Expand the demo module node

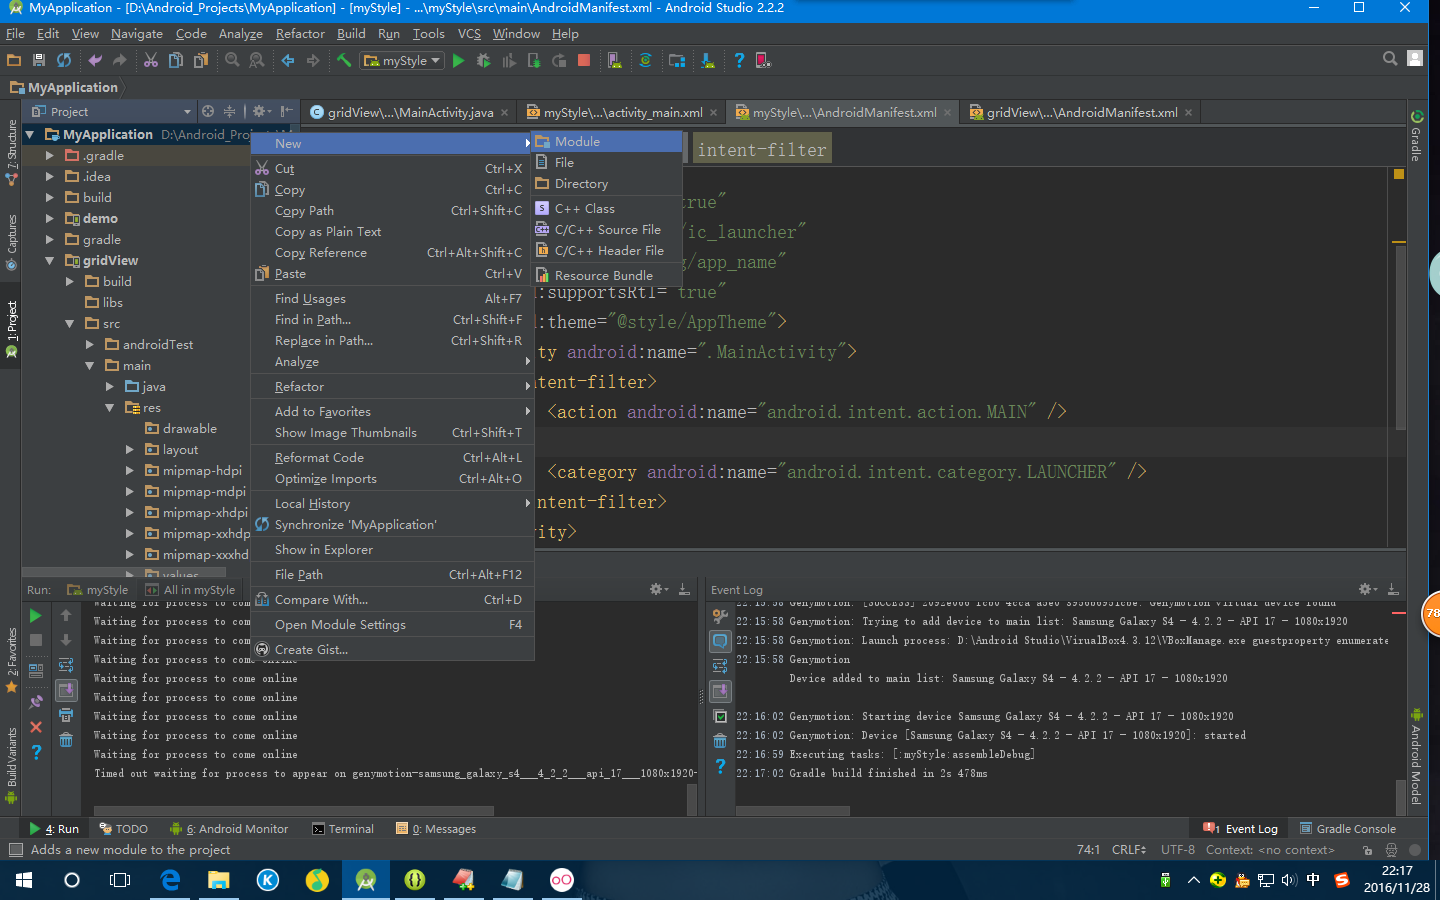[x=50, y=218]
